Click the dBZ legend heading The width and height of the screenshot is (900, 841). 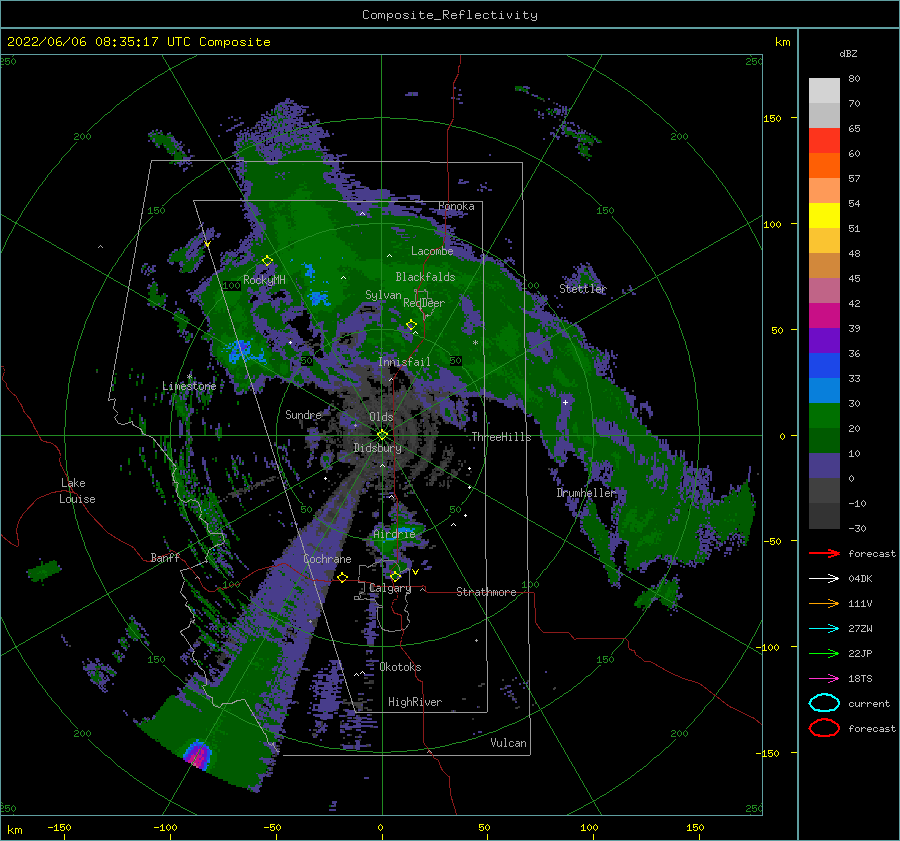point(848,53)
